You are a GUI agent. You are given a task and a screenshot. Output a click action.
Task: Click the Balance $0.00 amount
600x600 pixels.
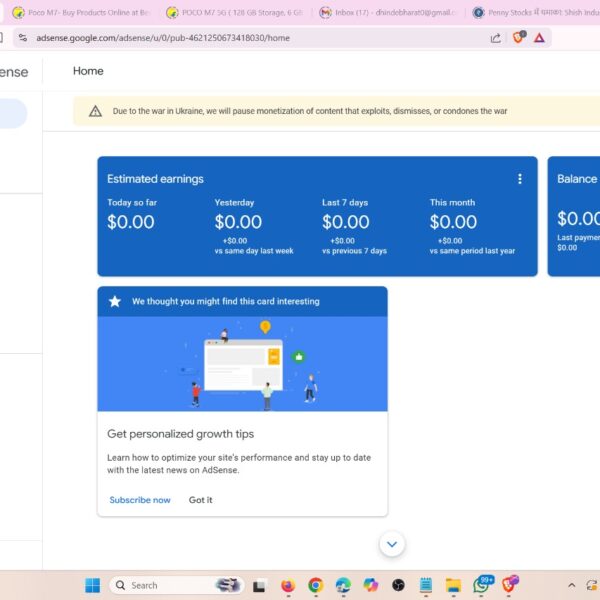click(x=579, y=218)
